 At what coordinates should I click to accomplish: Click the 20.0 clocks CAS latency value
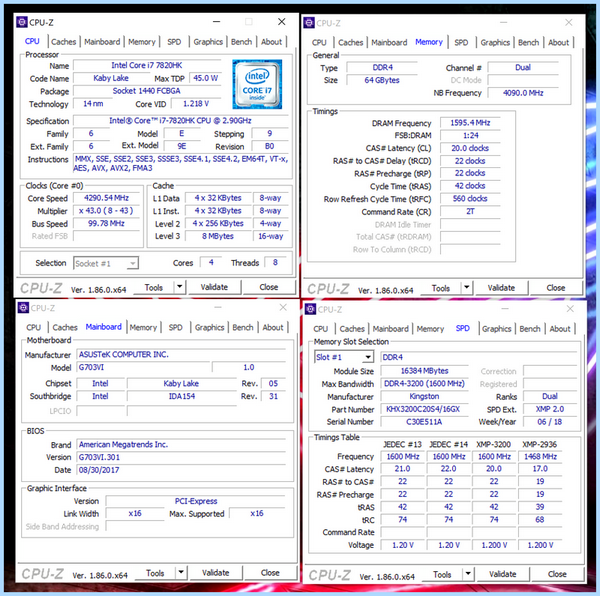coord(470,148)
